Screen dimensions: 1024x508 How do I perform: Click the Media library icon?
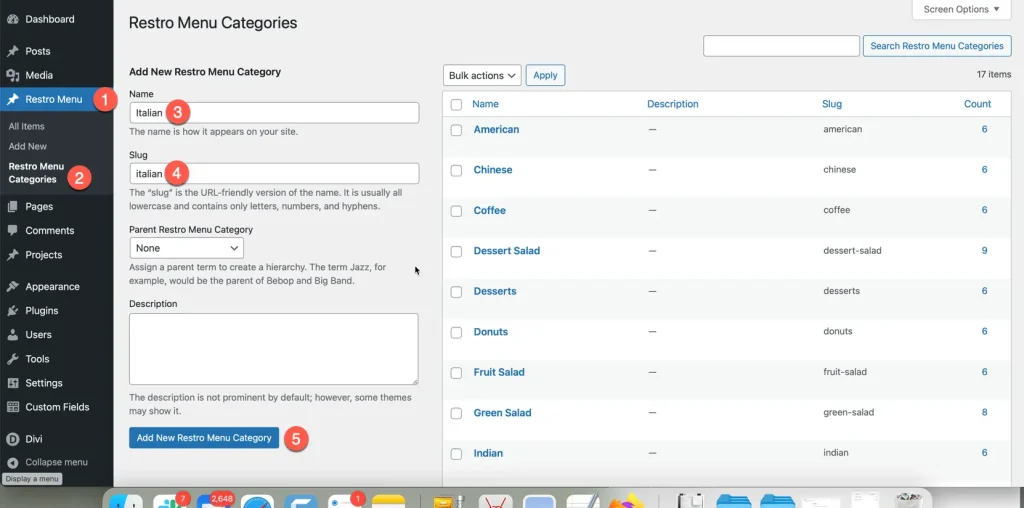[x=12, y=75]
